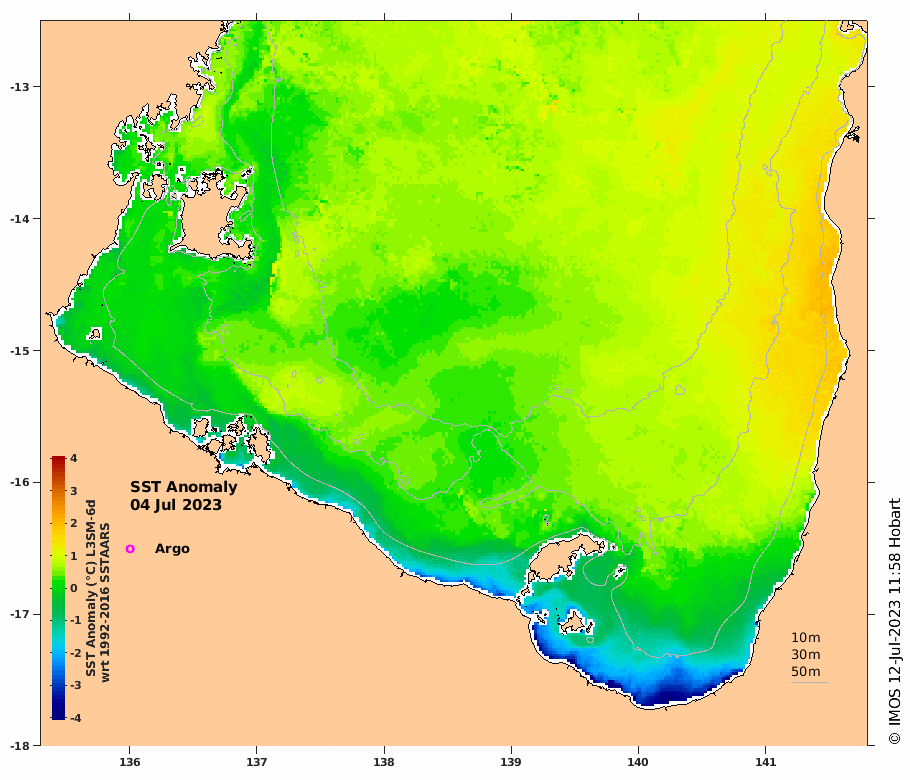Click the color bar value '-2'
Image resolution: width=910 pixels, height=780 pixels.
(x=75, y=653)
